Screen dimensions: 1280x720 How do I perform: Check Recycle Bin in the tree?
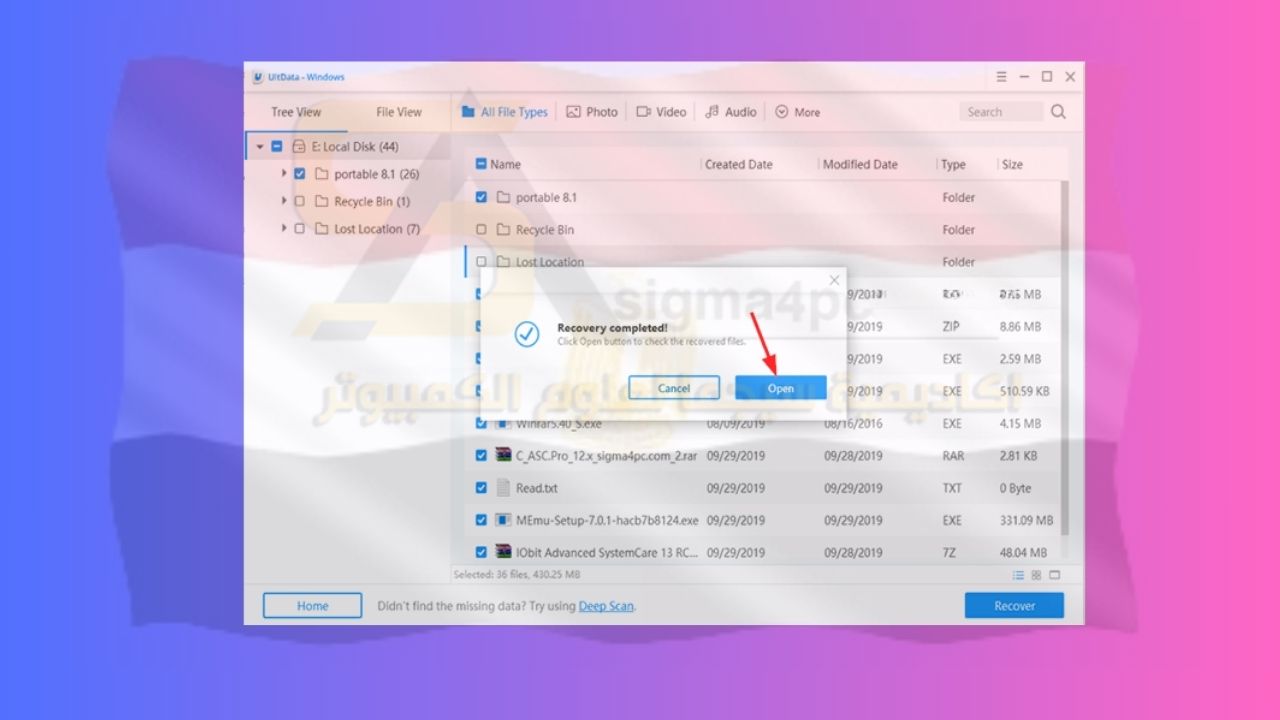pos(300,201)
